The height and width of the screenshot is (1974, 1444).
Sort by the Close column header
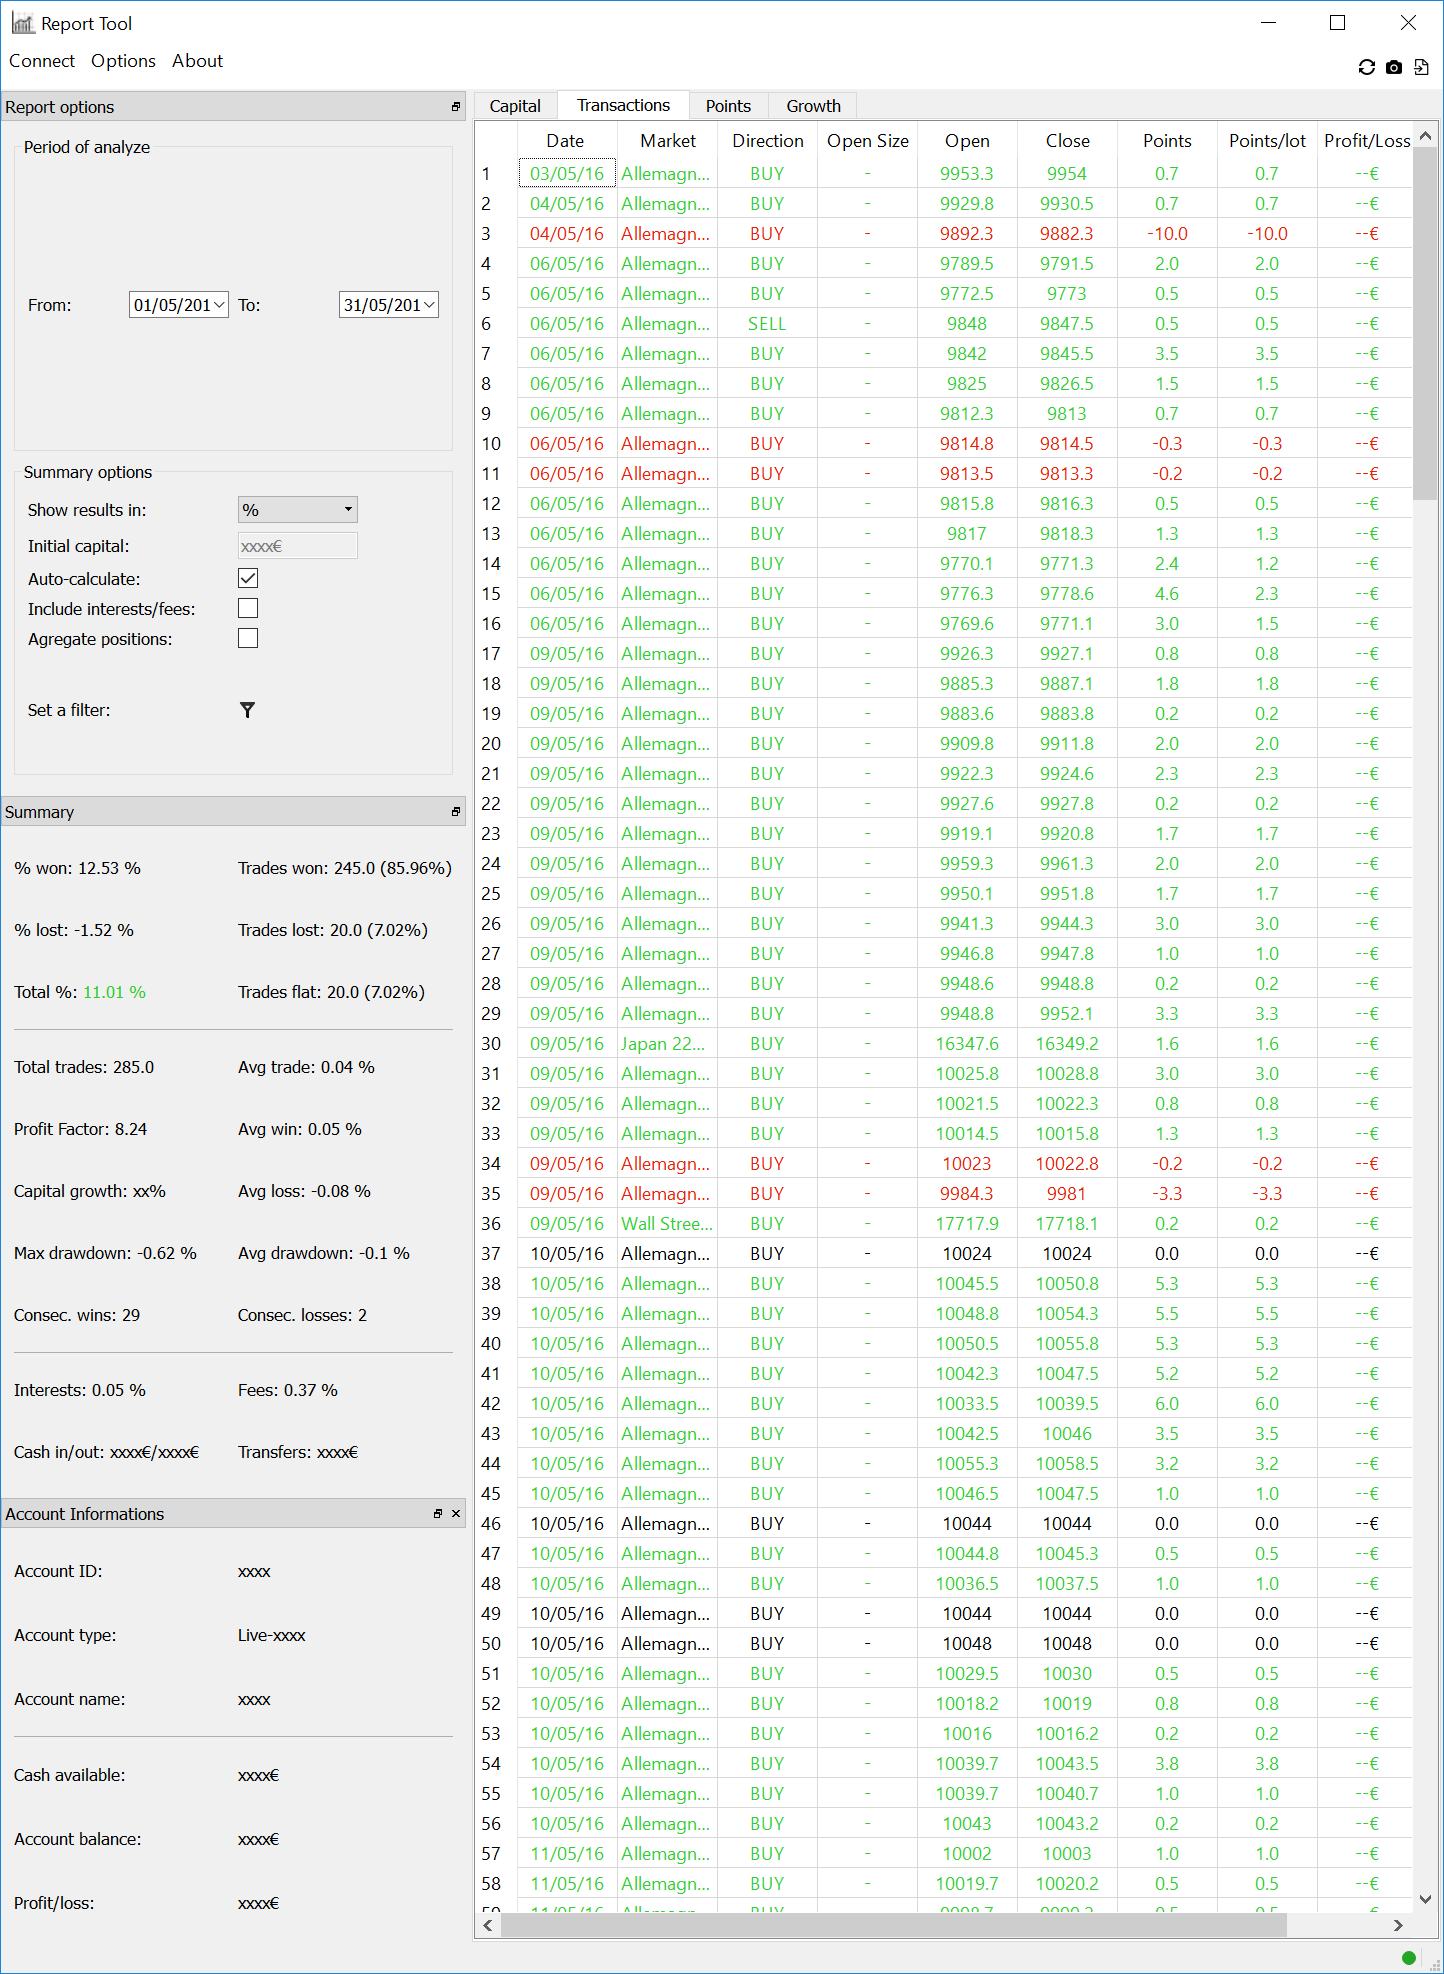coord(1067,141)
